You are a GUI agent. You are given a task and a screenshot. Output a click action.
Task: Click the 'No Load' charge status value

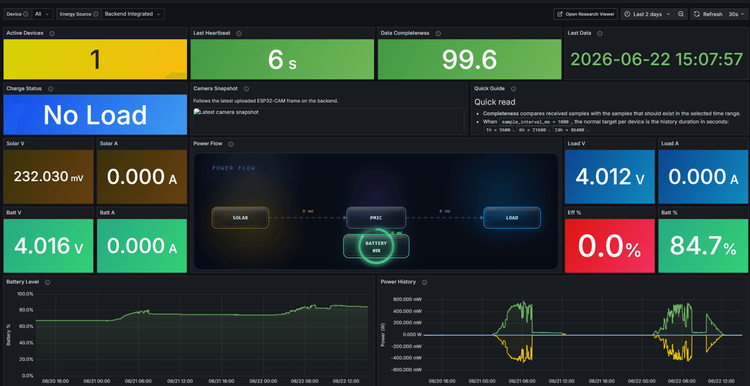tap(95, 115)
